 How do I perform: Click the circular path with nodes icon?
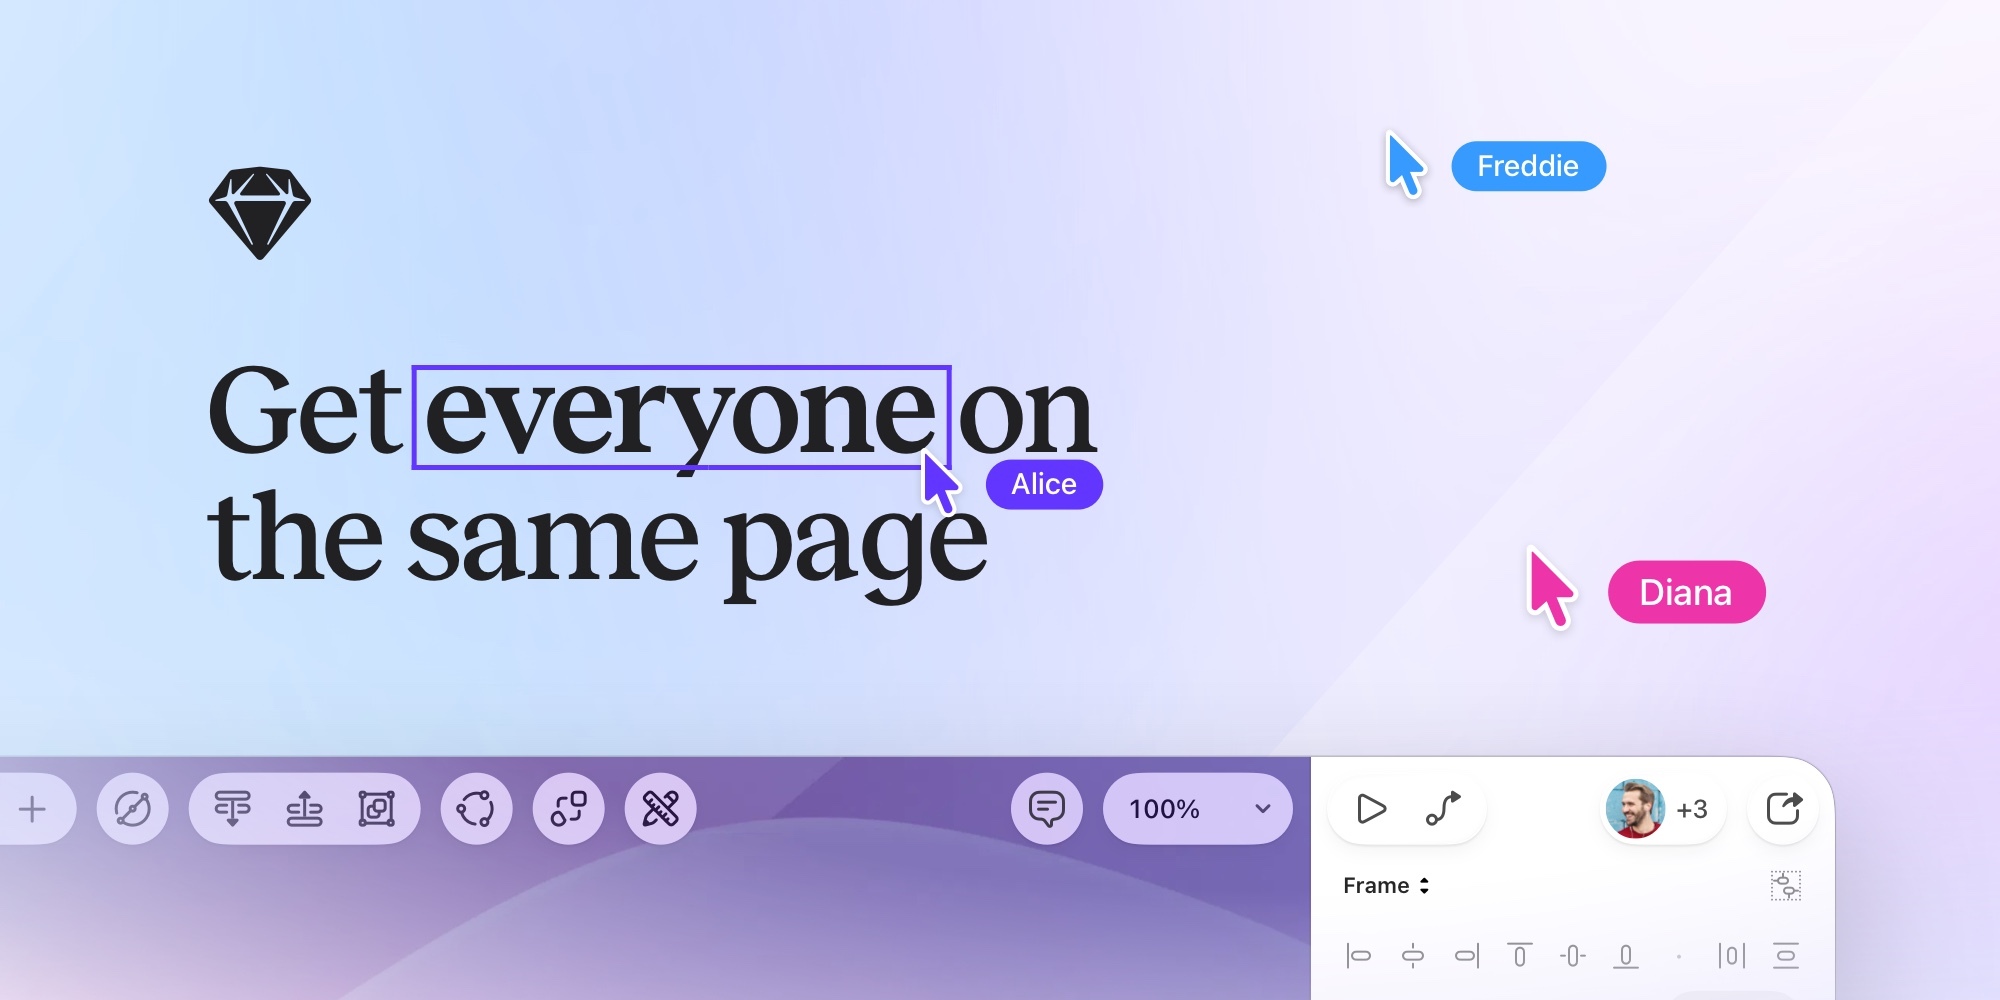tap(476, 809)
